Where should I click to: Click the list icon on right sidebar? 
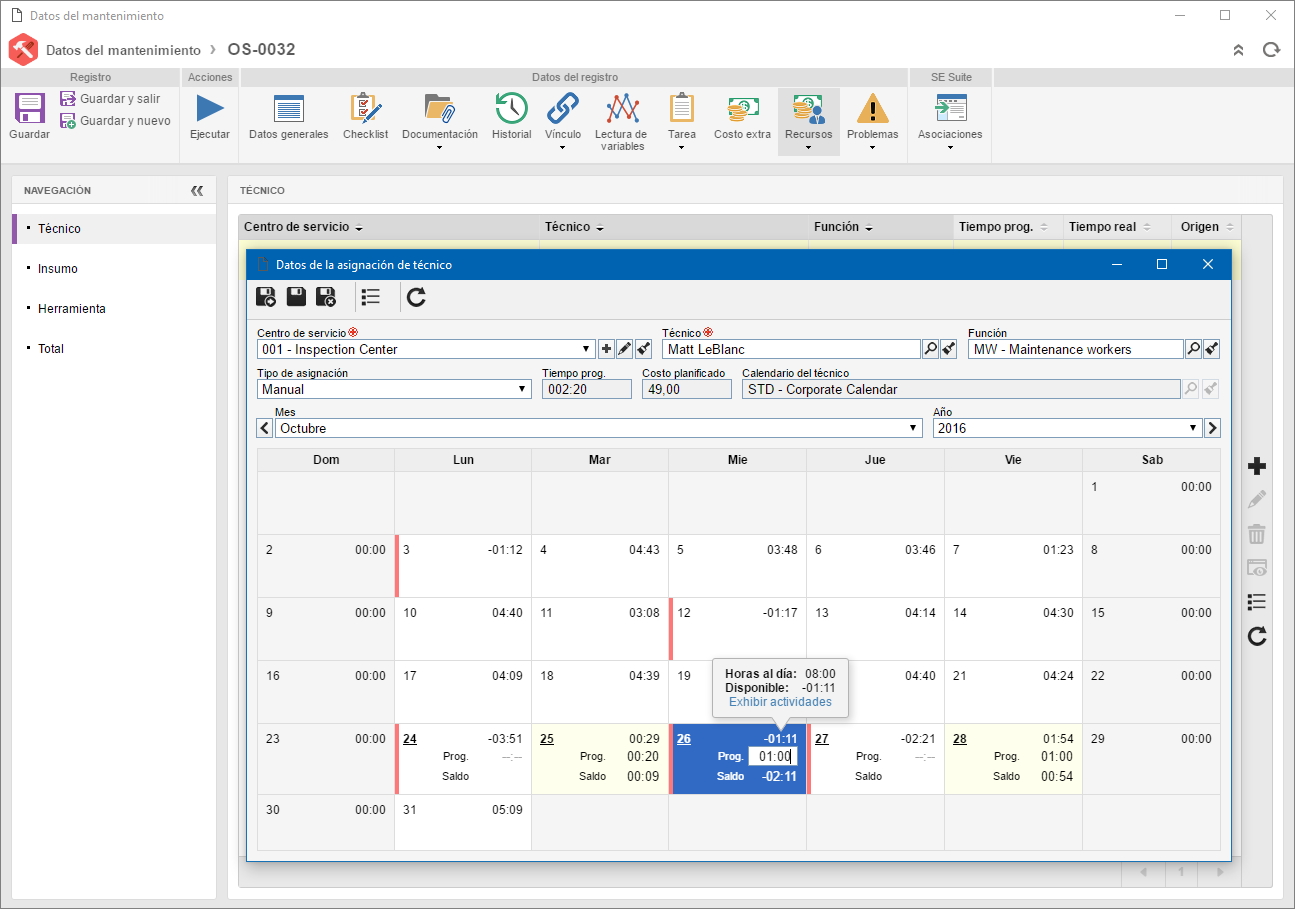coord(1257,602)
